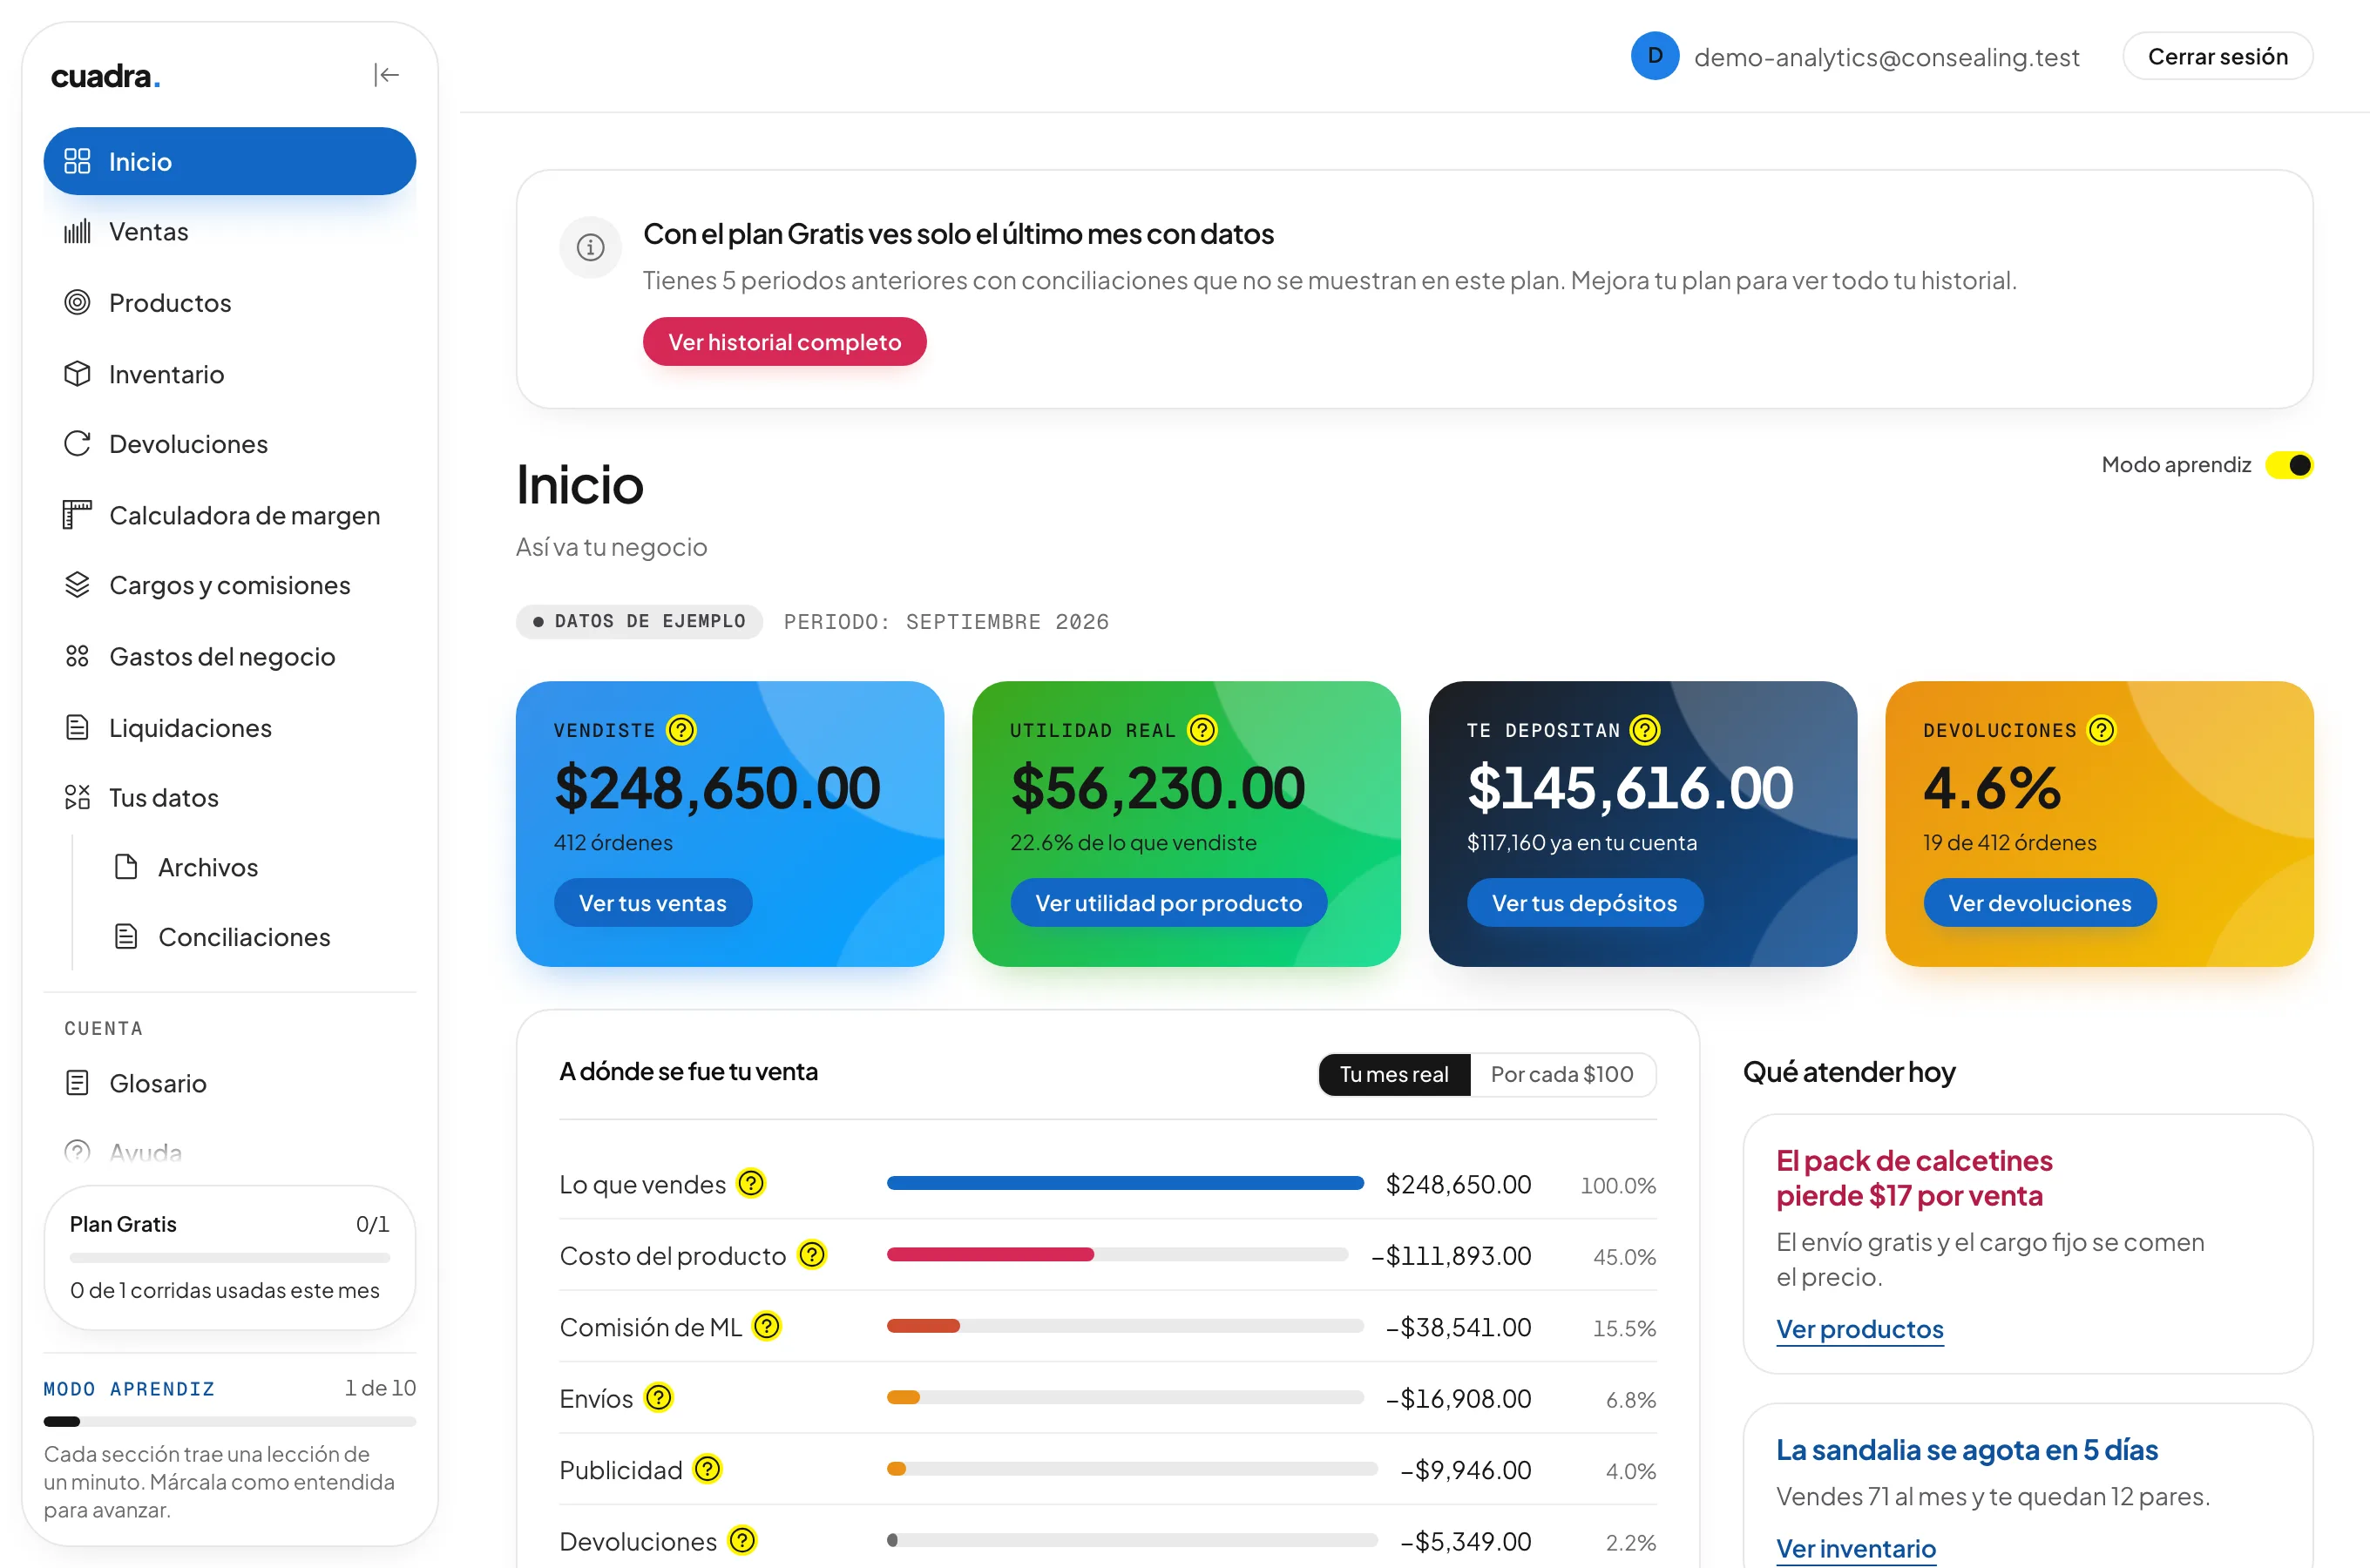
Task: Open help tooltip next to TE DEPOSITAN
Action: point(1645,730)
